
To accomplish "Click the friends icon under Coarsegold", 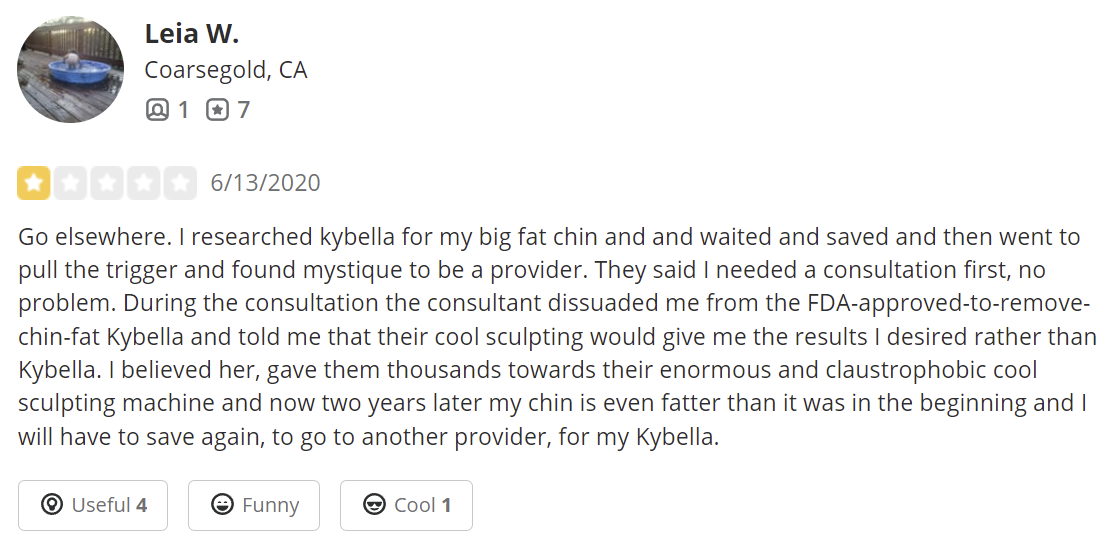I will (x=157, y=109).
